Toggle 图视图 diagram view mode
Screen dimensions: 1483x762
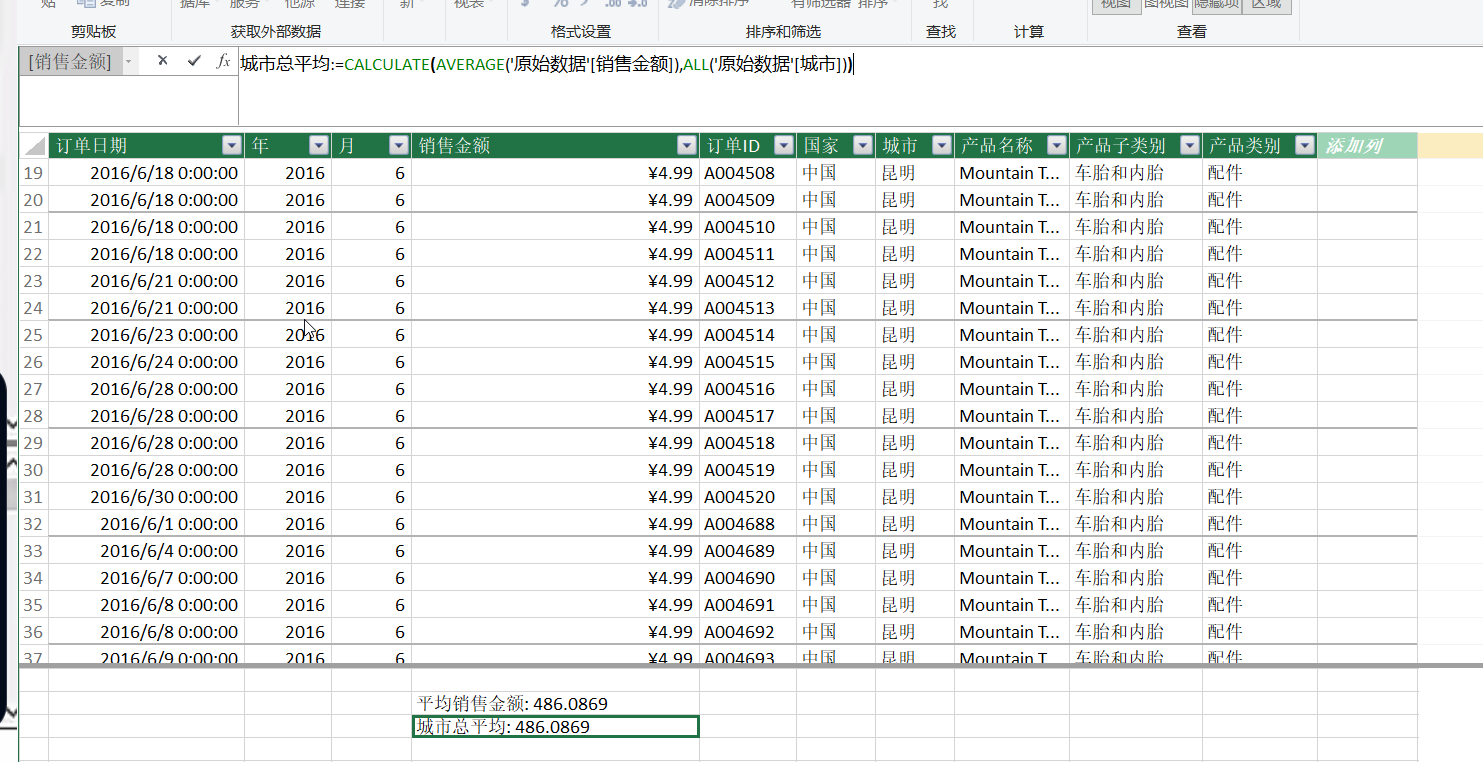tap(1167, 4)
